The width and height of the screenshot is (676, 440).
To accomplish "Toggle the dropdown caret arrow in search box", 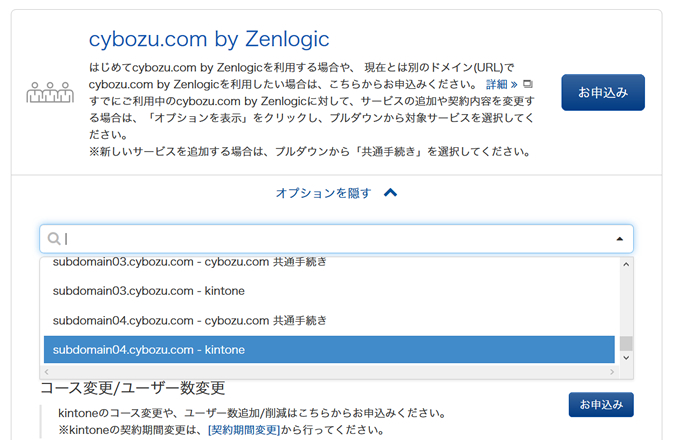I will (619, 239).
